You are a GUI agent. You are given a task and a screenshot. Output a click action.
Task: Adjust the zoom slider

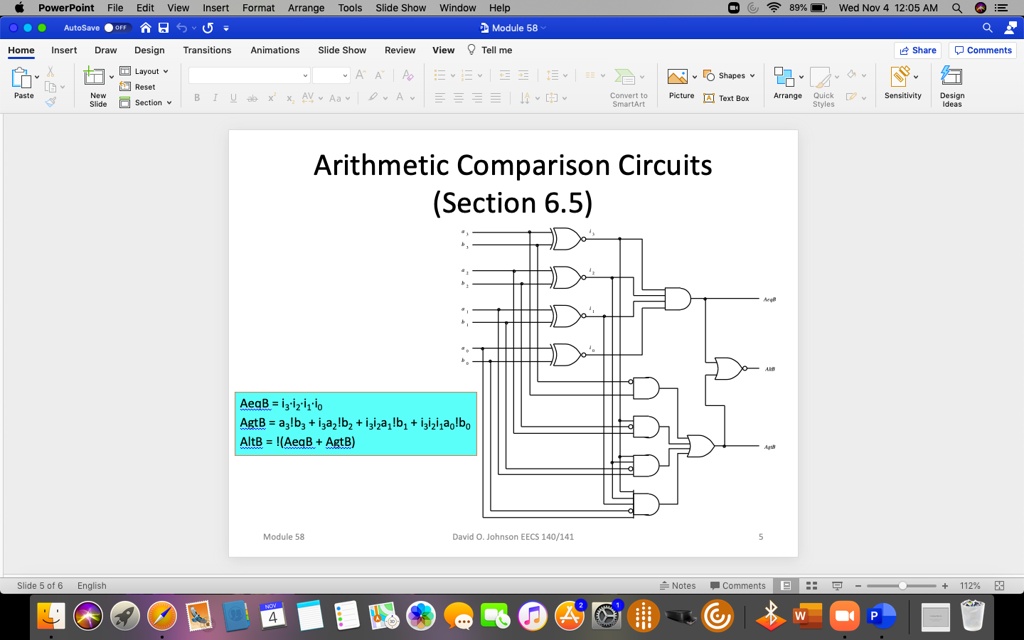[x=902, y=586]
